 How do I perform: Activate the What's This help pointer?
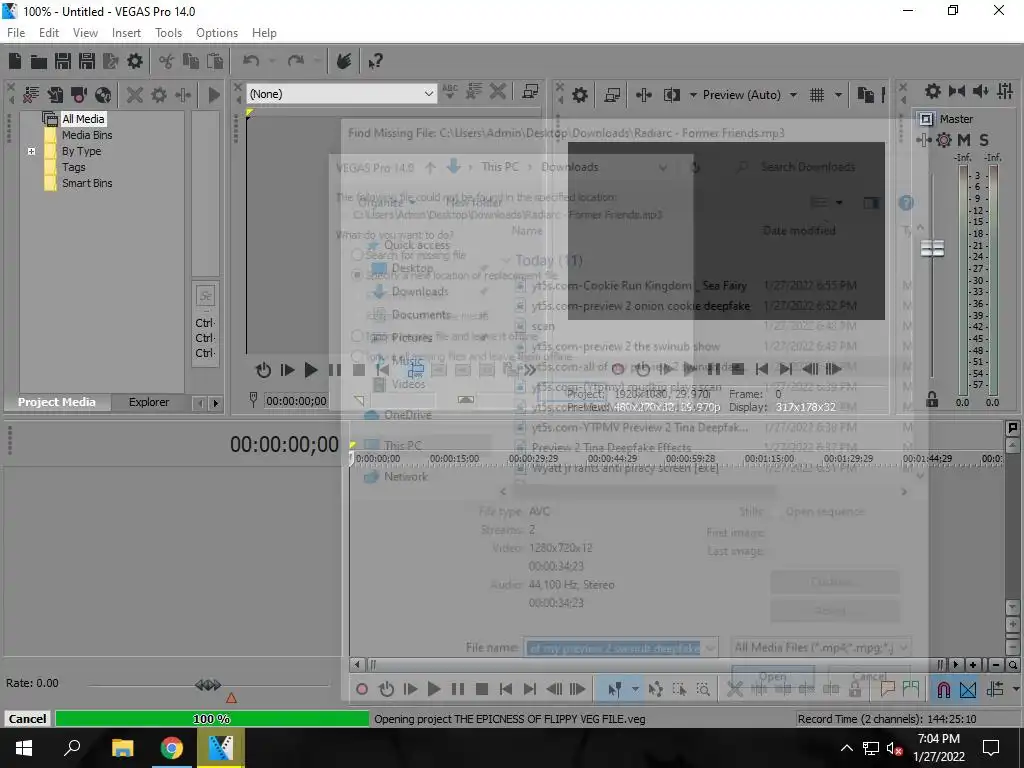tap(376, 61)
